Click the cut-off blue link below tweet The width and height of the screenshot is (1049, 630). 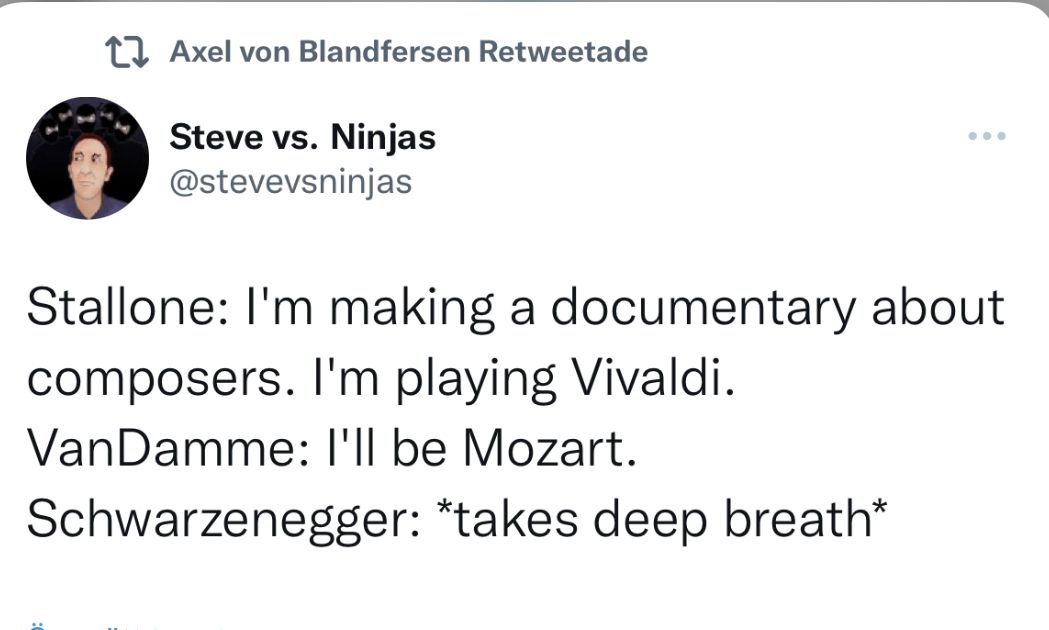coord(120,625)
